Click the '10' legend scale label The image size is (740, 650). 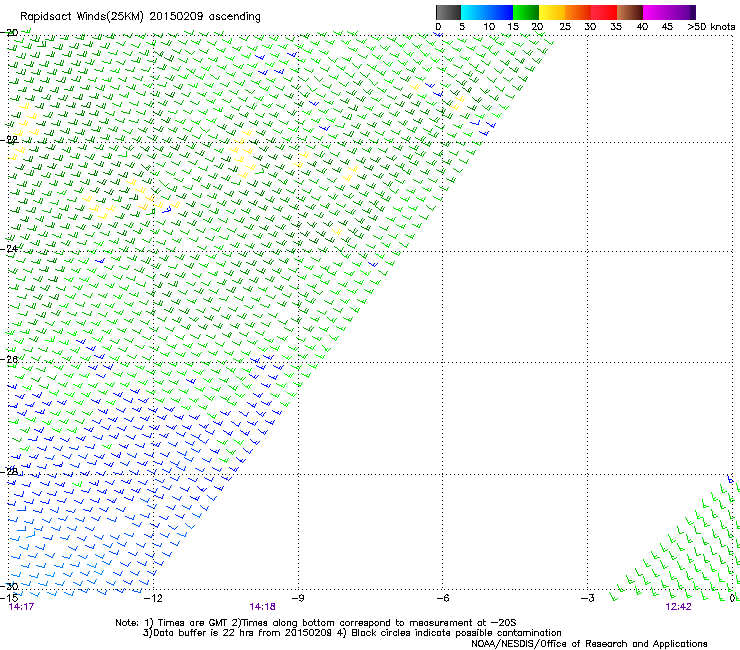(x=489, y=27)
